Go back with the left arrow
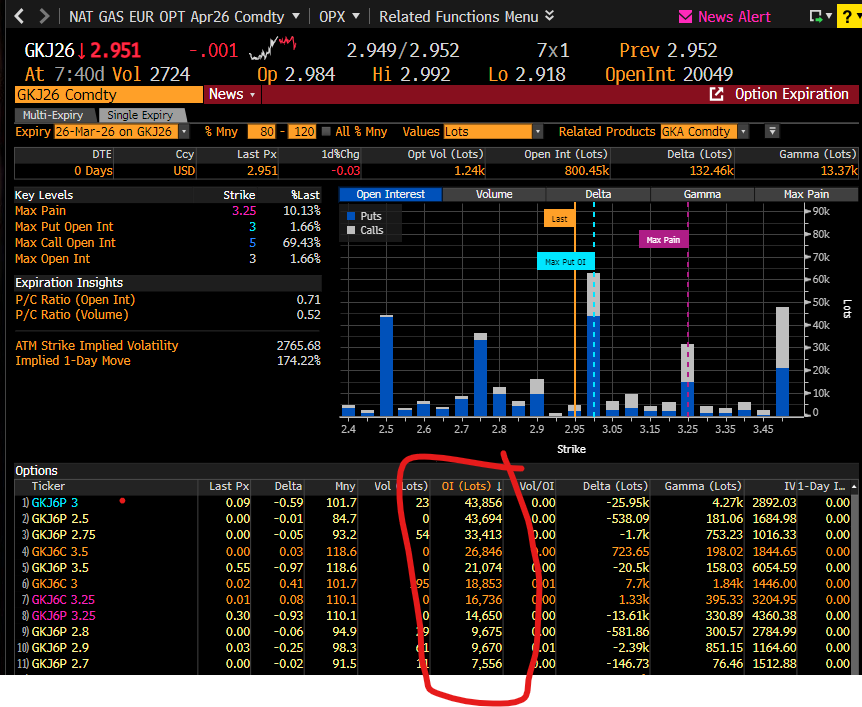This screenshot has width=862, height=707. [19, 16]
